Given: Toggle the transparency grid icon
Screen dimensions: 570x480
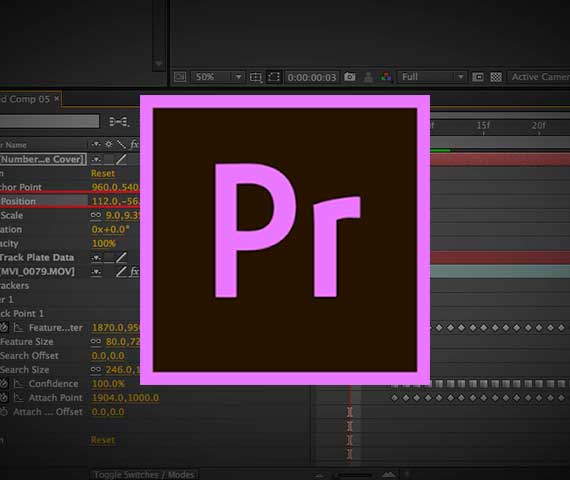Looking at the screenshot, I should [496, 77].
